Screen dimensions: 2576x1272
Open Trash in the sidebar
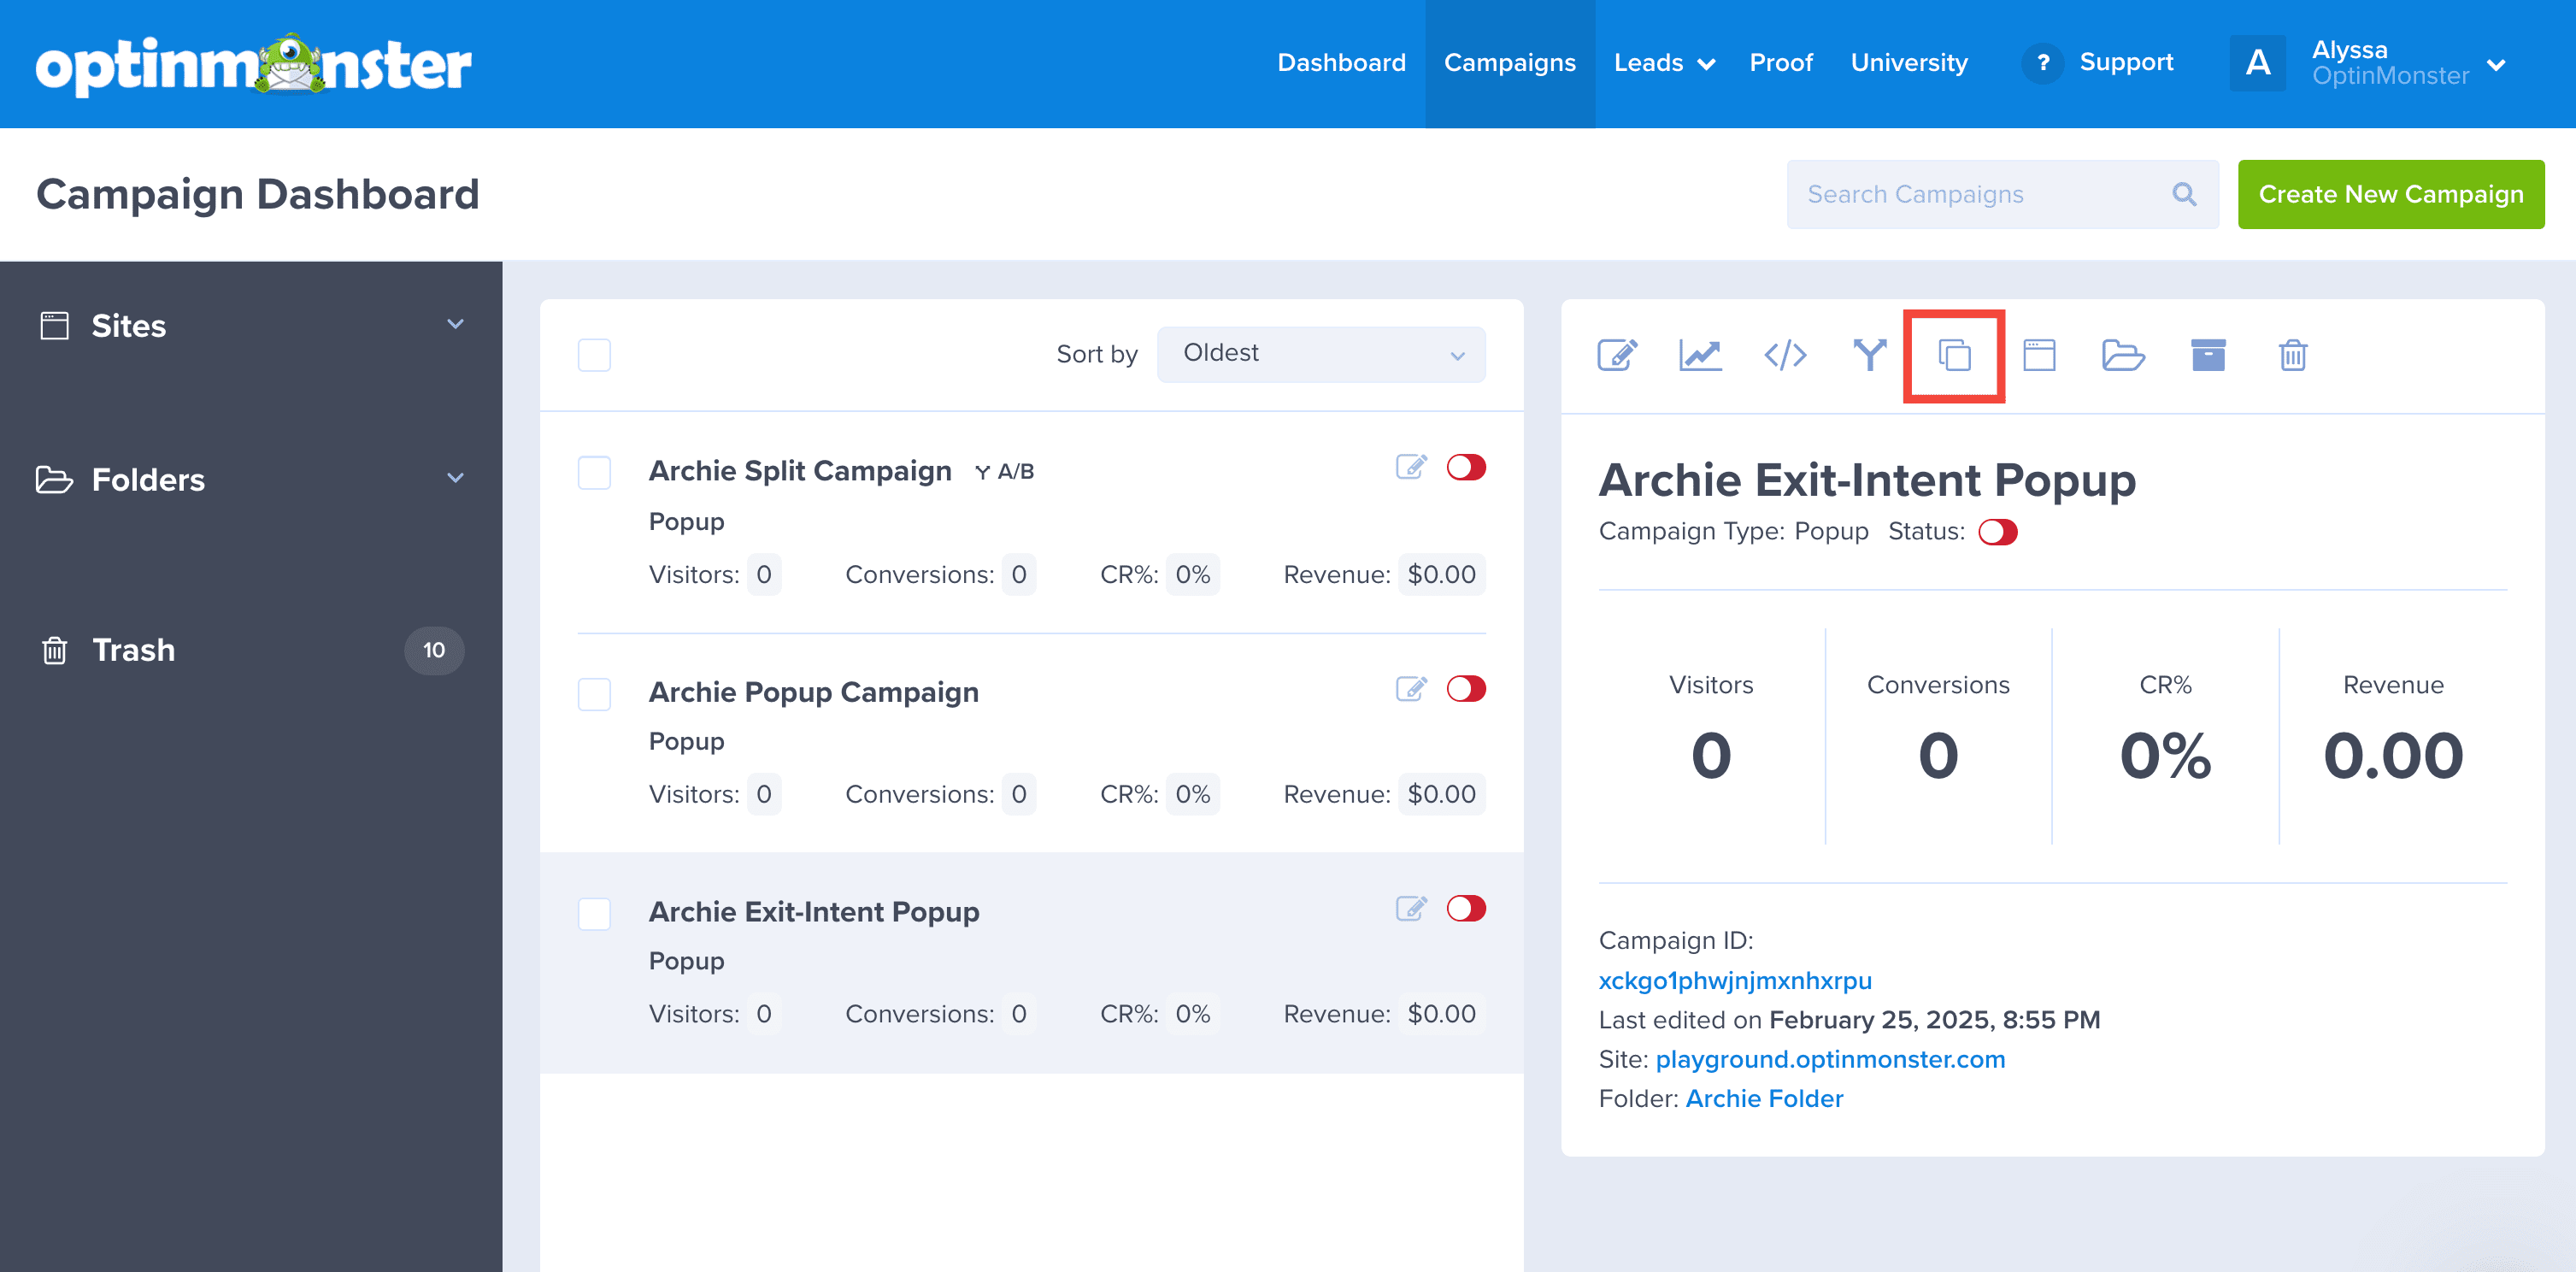pyautogui.click(x=134, y=650)
